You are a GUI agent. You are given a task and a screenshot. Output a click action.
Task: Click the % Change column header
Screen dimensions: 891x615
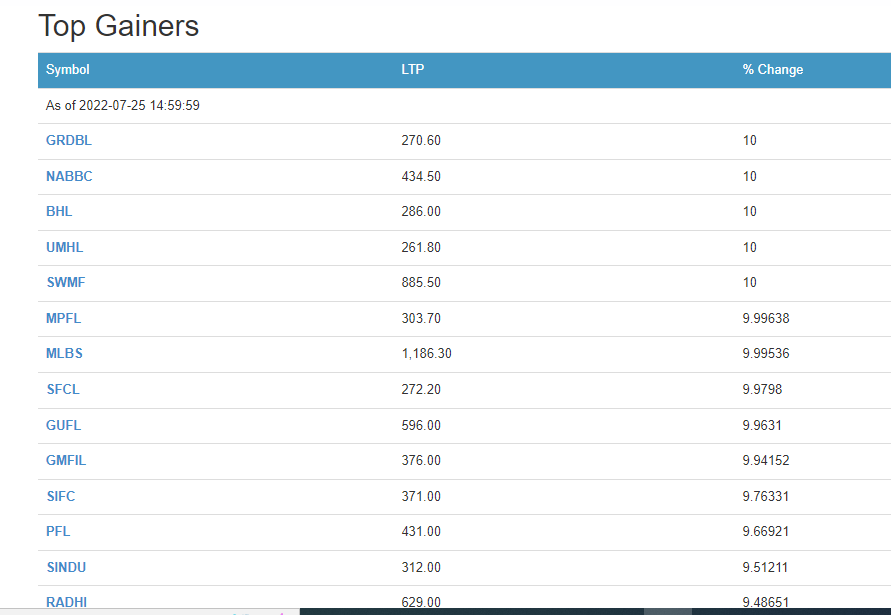click(772, 70)
